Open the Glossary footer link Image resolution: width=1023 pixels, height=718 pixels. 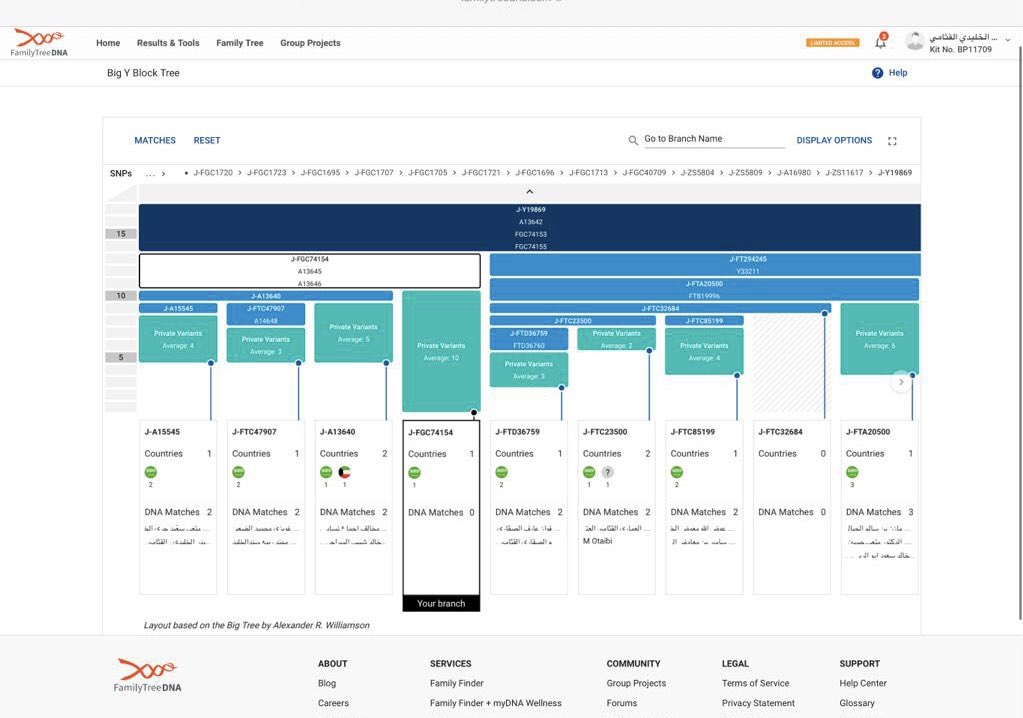(x=857, y=703)
